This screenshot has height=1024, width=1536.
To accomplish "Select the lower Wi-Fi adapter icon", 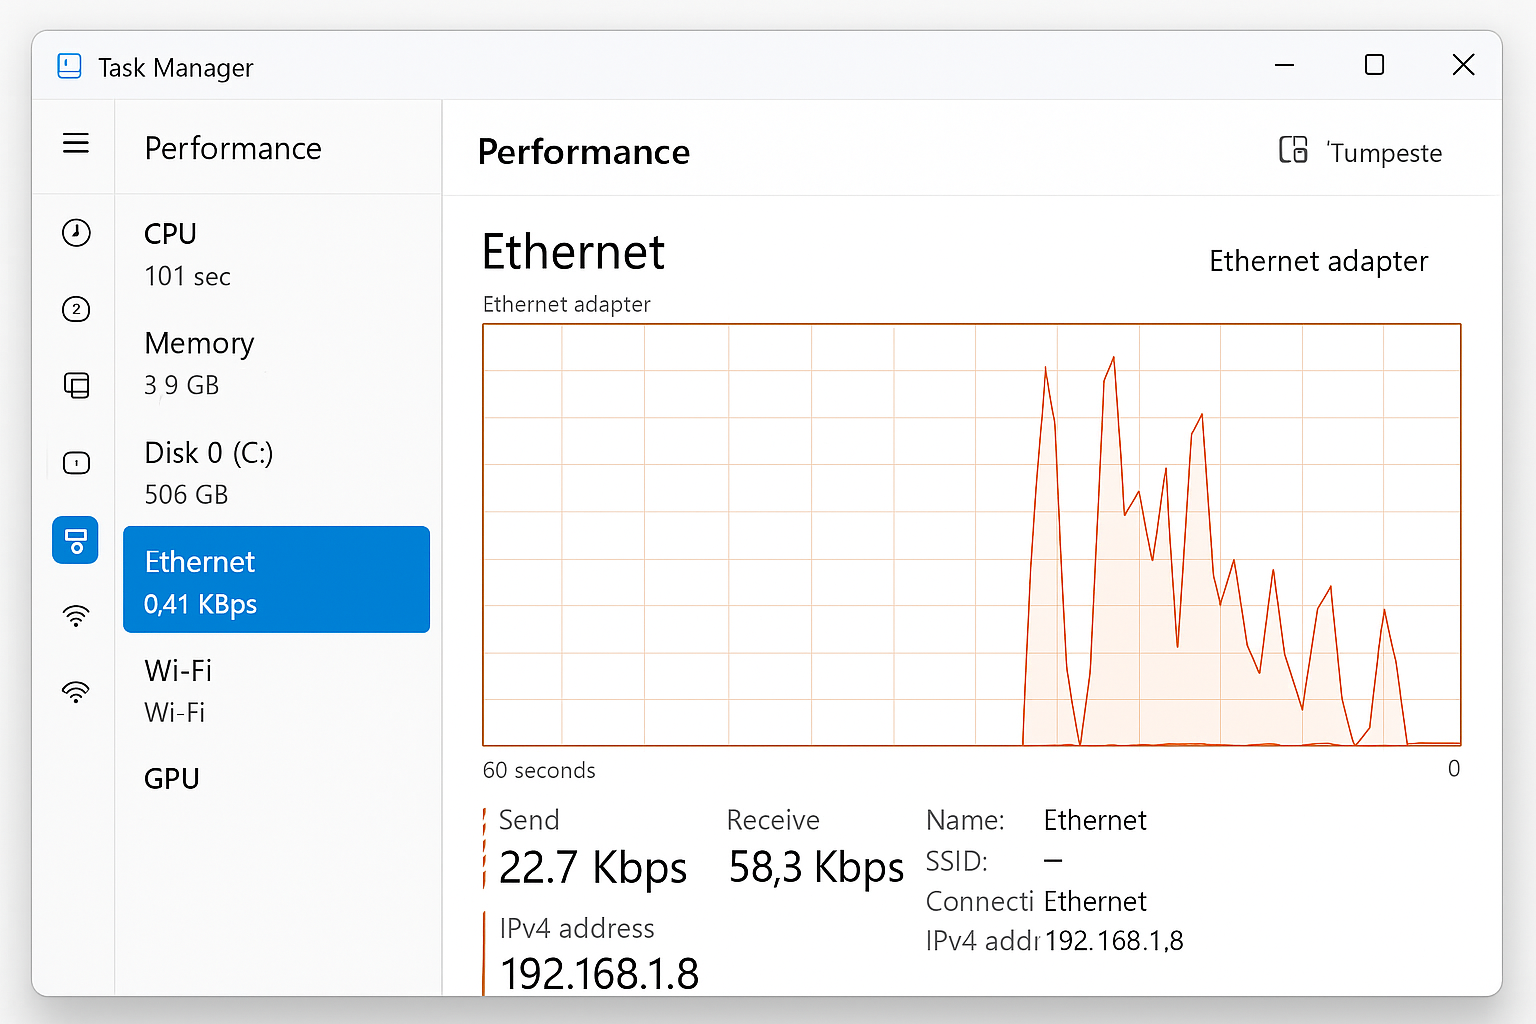I will click(76, 691).
